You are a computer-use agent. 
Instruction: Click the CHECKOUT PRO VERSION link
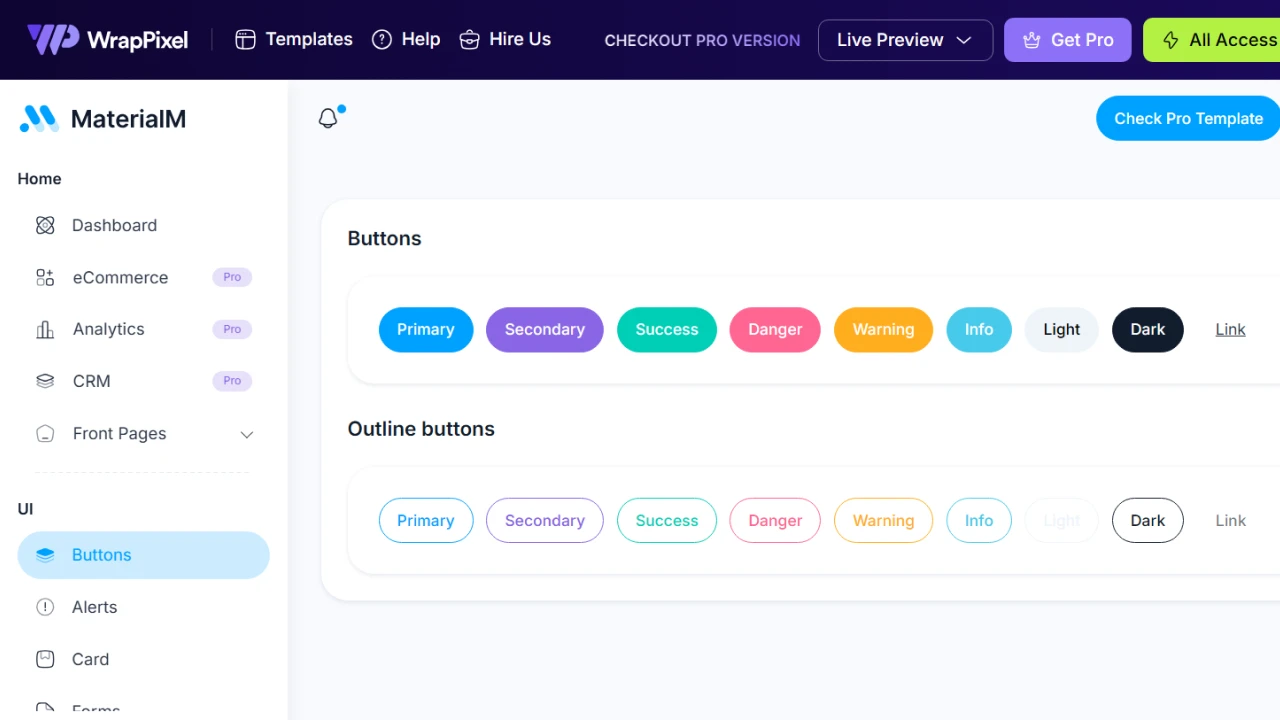(x=702, y=40)
